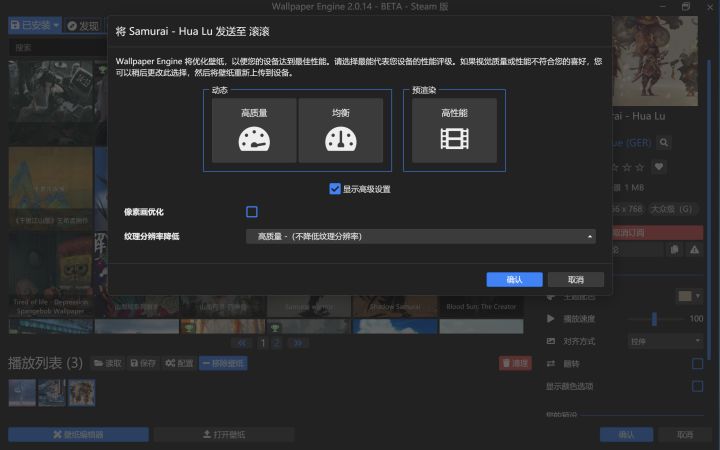Search author with the magnifier icon
720x450 pixels.
(664, 143)
